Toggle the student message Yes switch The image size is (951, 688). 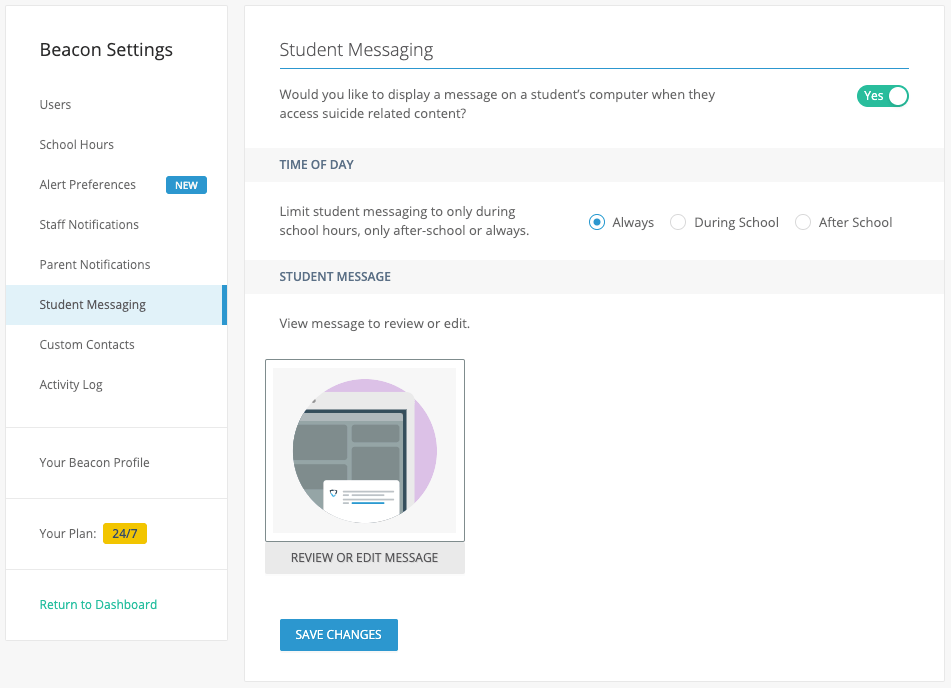coord(882,96)
